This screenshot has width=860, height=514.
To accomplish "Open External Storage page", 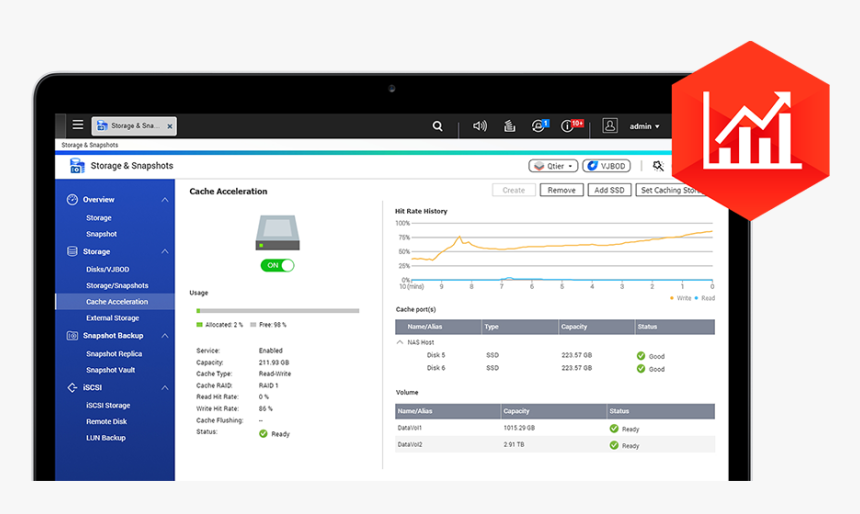I will (x=112, y=318).
